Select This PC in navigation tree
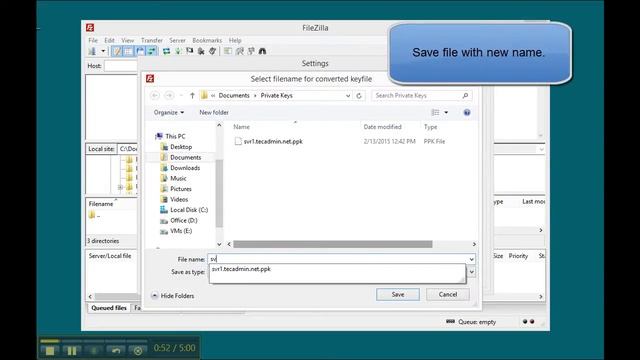 tap(175, 136)
